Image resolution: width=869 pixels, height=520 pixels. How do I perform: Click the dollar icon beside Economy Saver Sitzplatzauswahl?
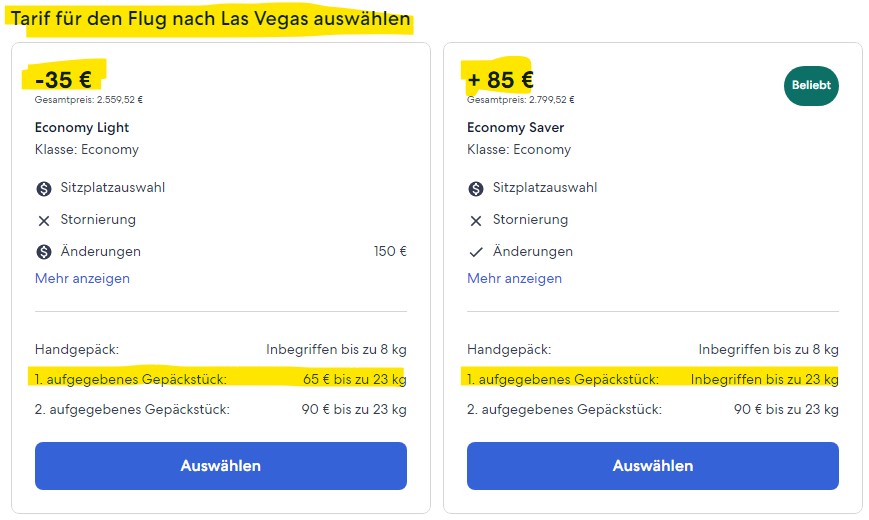pos(476,188)
